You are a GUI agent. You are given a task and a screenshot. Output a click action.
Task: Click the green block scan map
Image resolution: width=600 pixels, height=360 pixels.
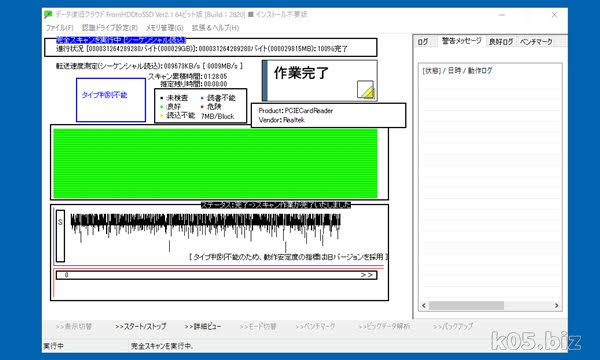tap(215, 163)
